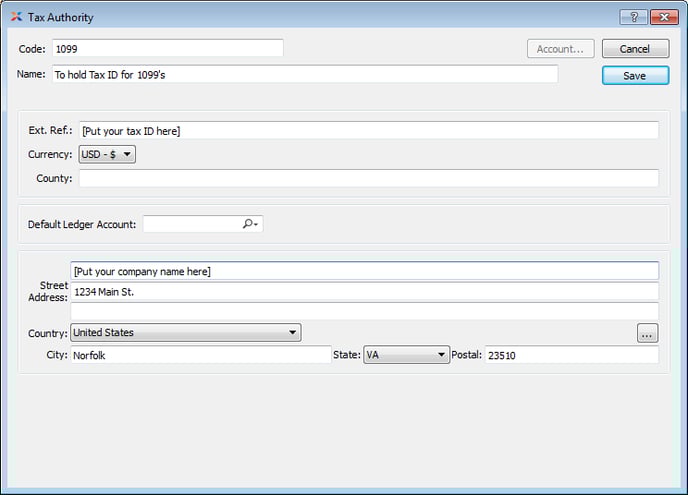This screenshot has width=688, height=495.
Task: Edit the 1234 Main St. address line
Action: pos(364,292)
